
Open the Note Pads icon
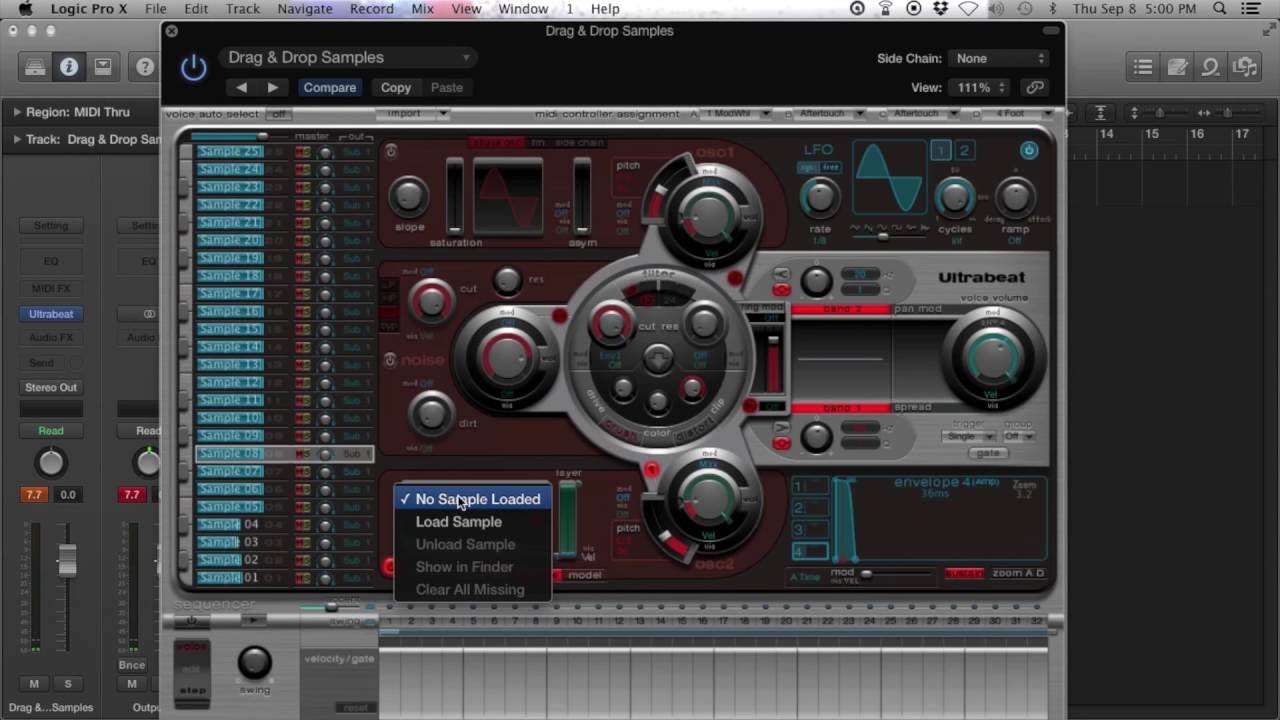point(1177,67)
